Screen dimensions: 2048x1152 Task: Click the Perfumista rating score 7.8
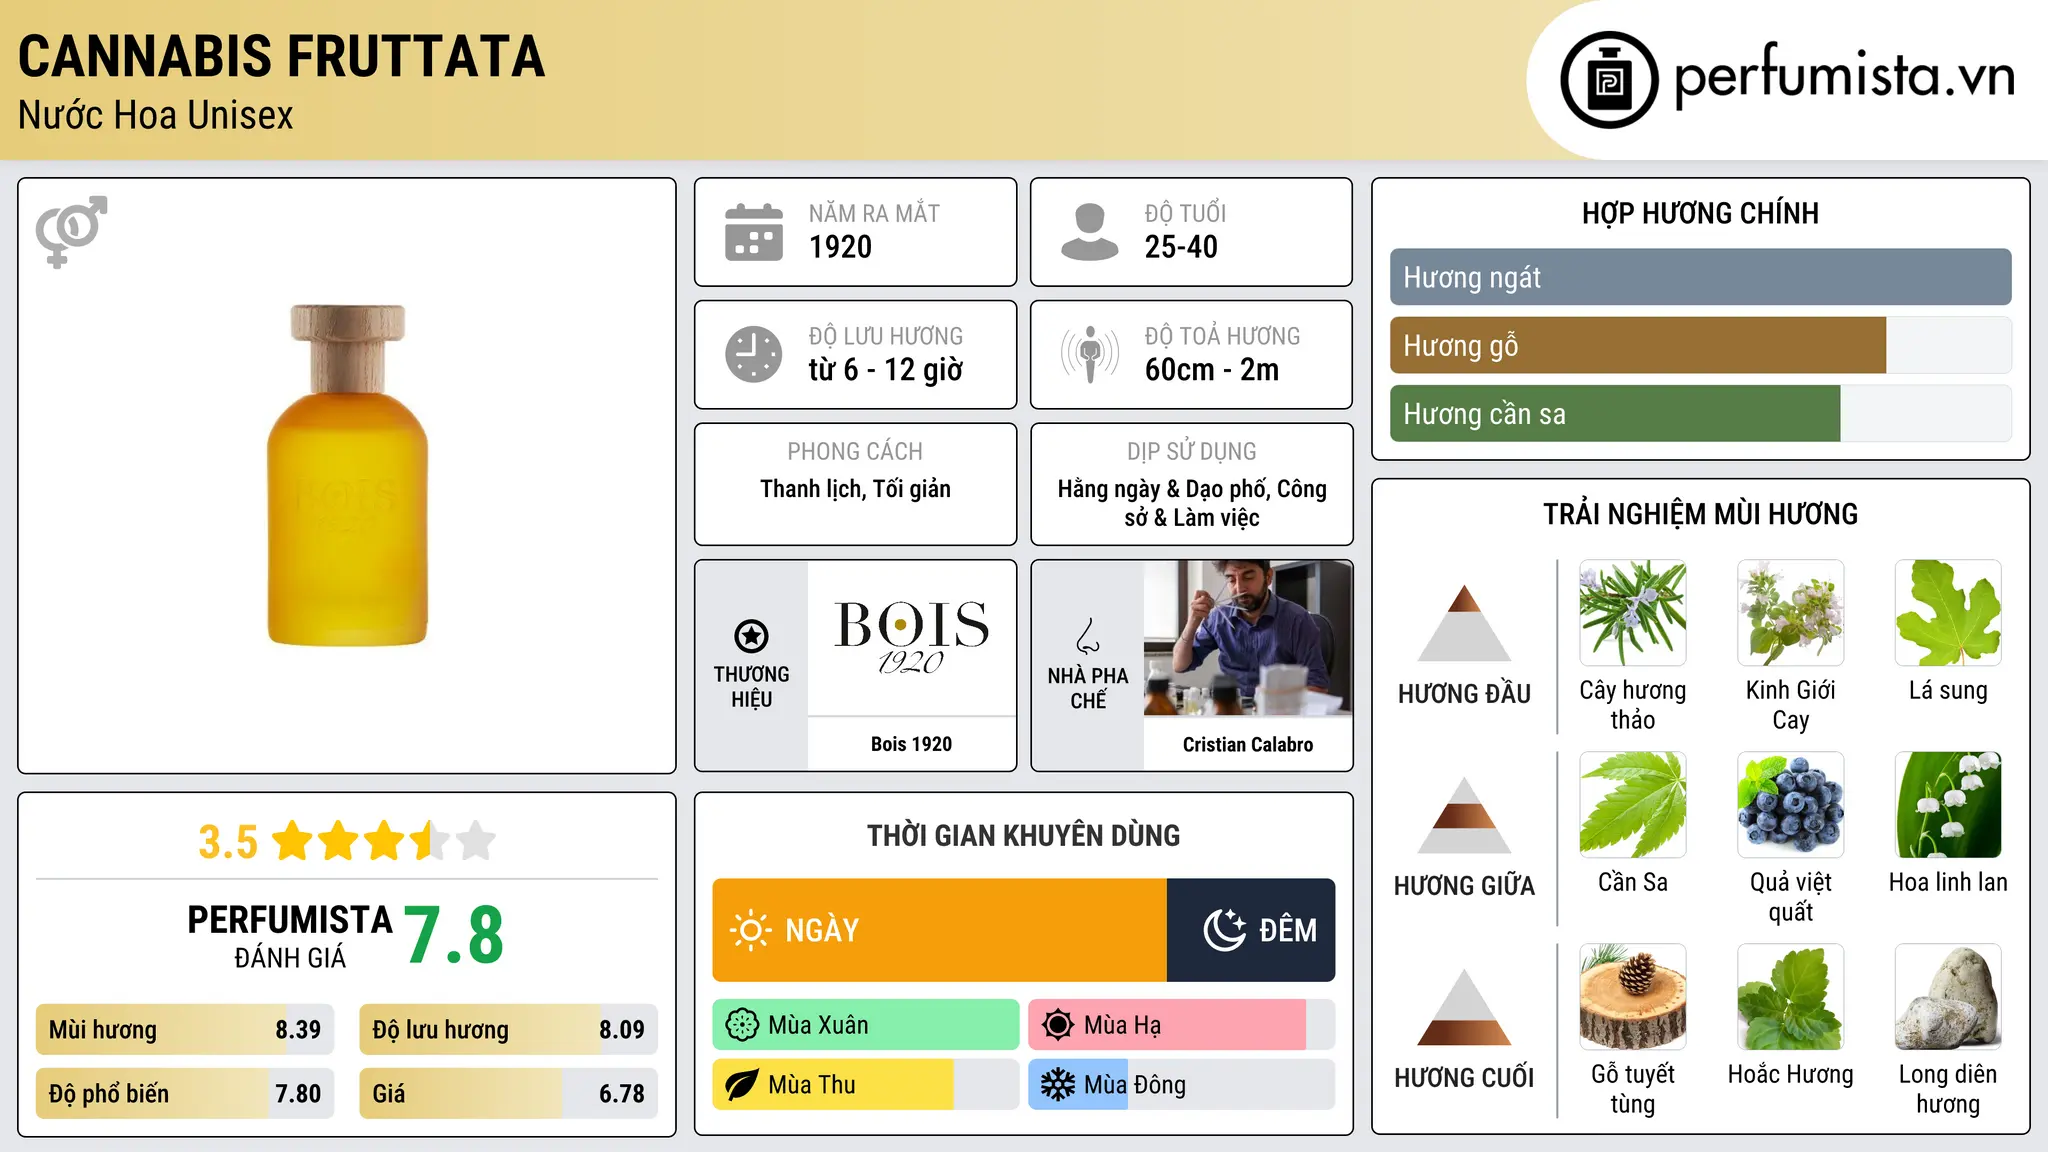pyautogui.click(x=454, y=935)
